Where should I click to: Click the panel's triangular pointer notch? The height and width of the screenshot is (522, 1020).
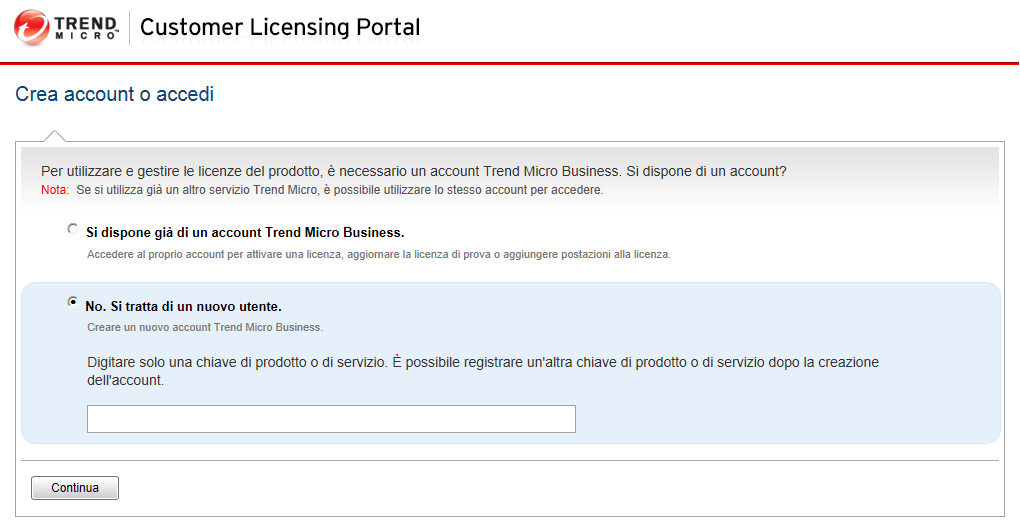coord(55,136)
